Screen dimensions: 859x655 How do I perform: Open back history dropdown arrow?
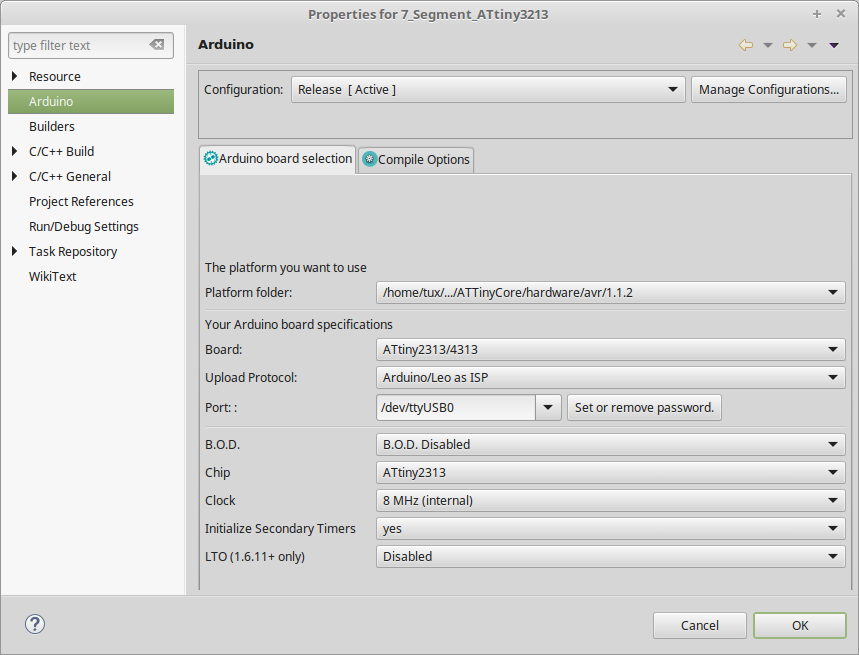pos(768,45)
